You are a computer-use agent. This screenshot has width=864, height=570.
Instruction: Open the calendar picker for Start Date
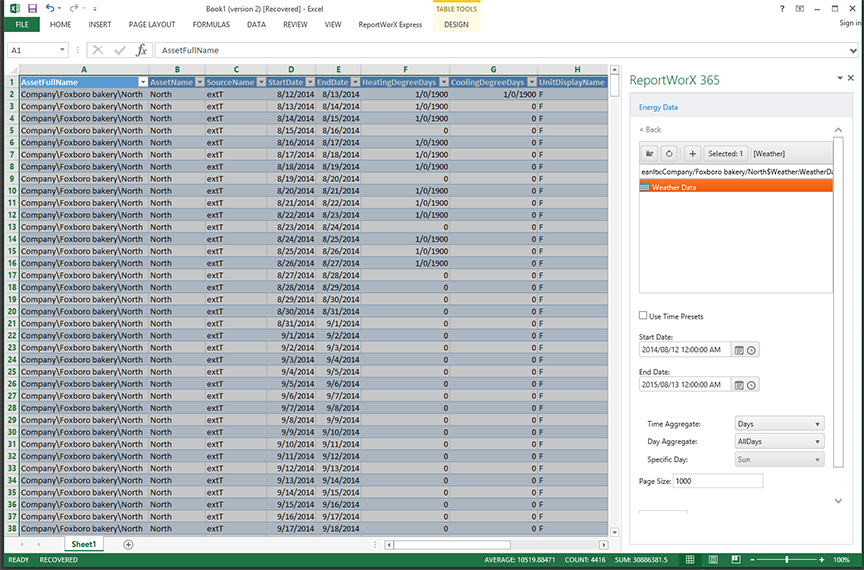click(x=739, y=350)
